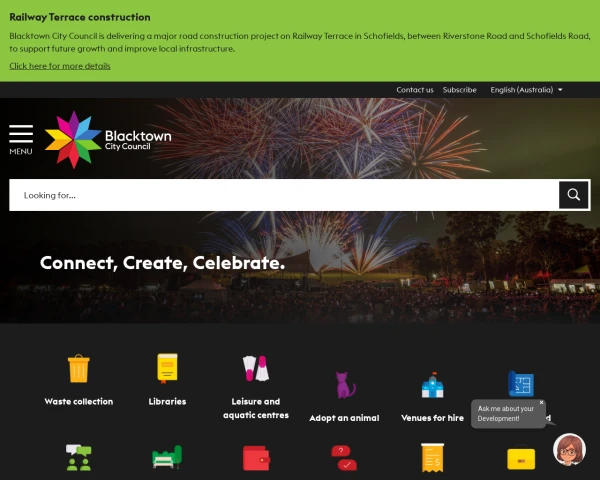Expand the English (Australia) language dropdown
This screenshot has width=600, height=480.
pos(526,90)
